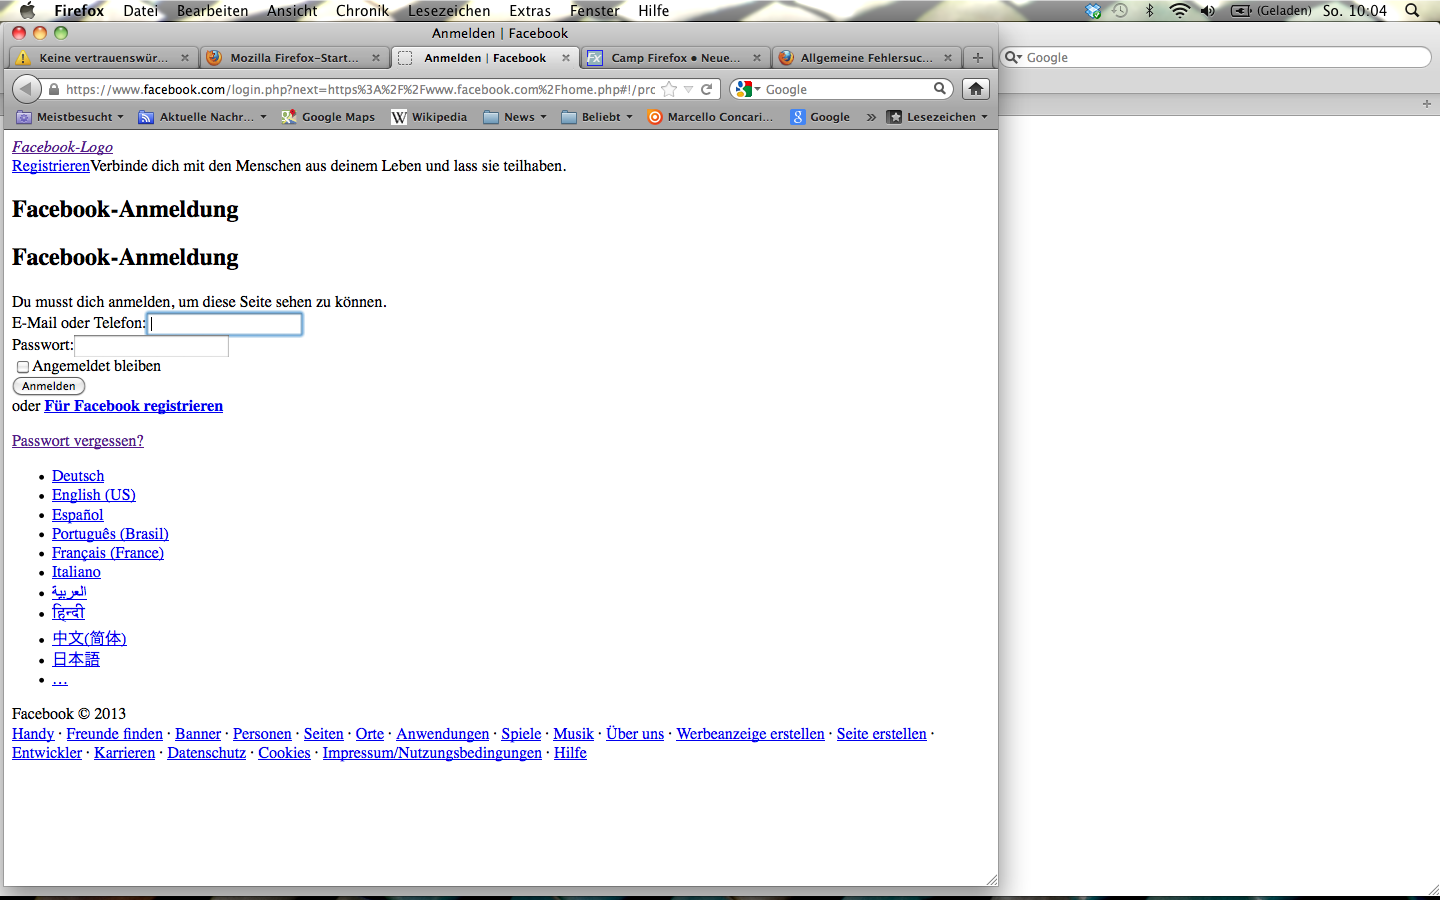
Task: Open the Datenschutz footer link
Action: click(x=207, y=753)
